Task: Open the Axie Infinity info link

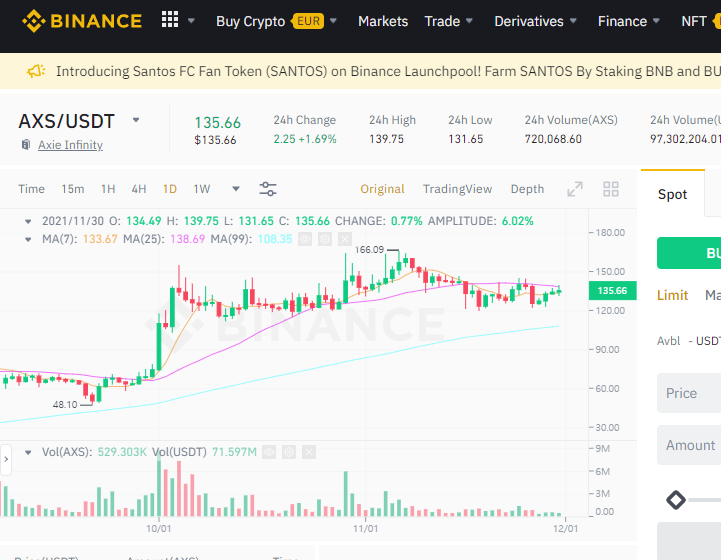Action: tap(70, 145)
